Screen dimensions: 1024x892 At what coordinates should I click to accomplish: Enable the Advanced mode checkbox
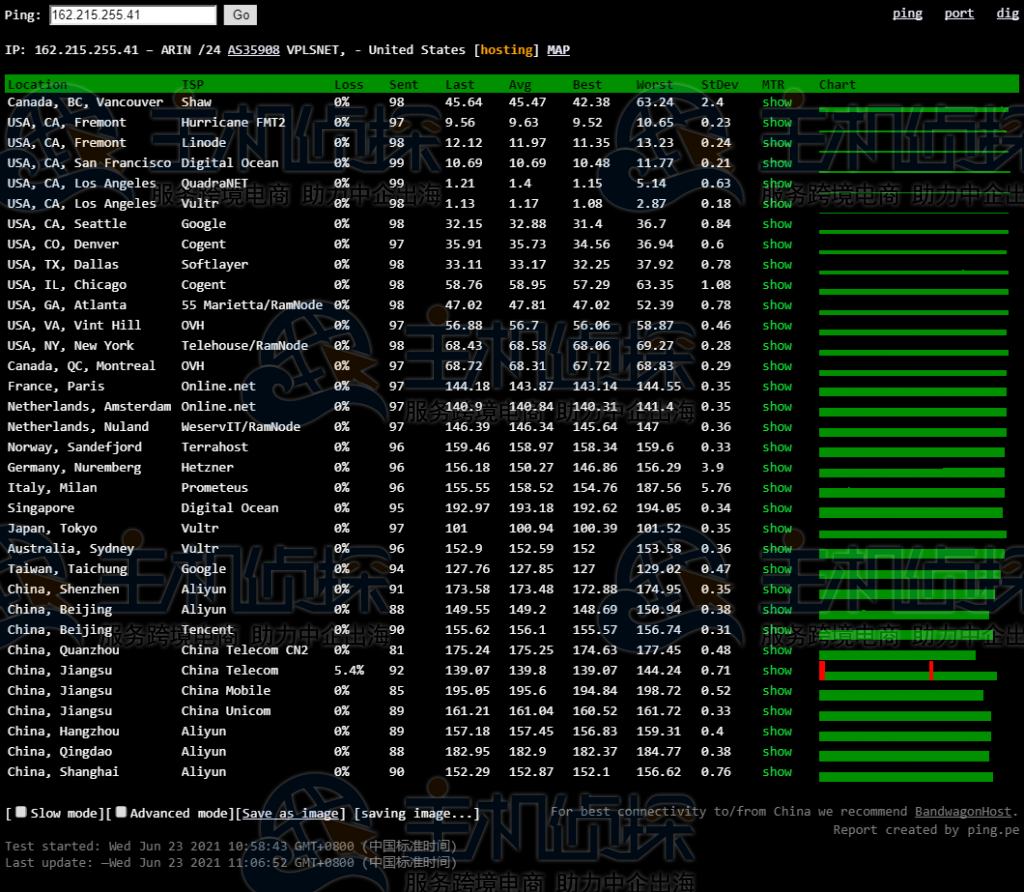[120, 813]
